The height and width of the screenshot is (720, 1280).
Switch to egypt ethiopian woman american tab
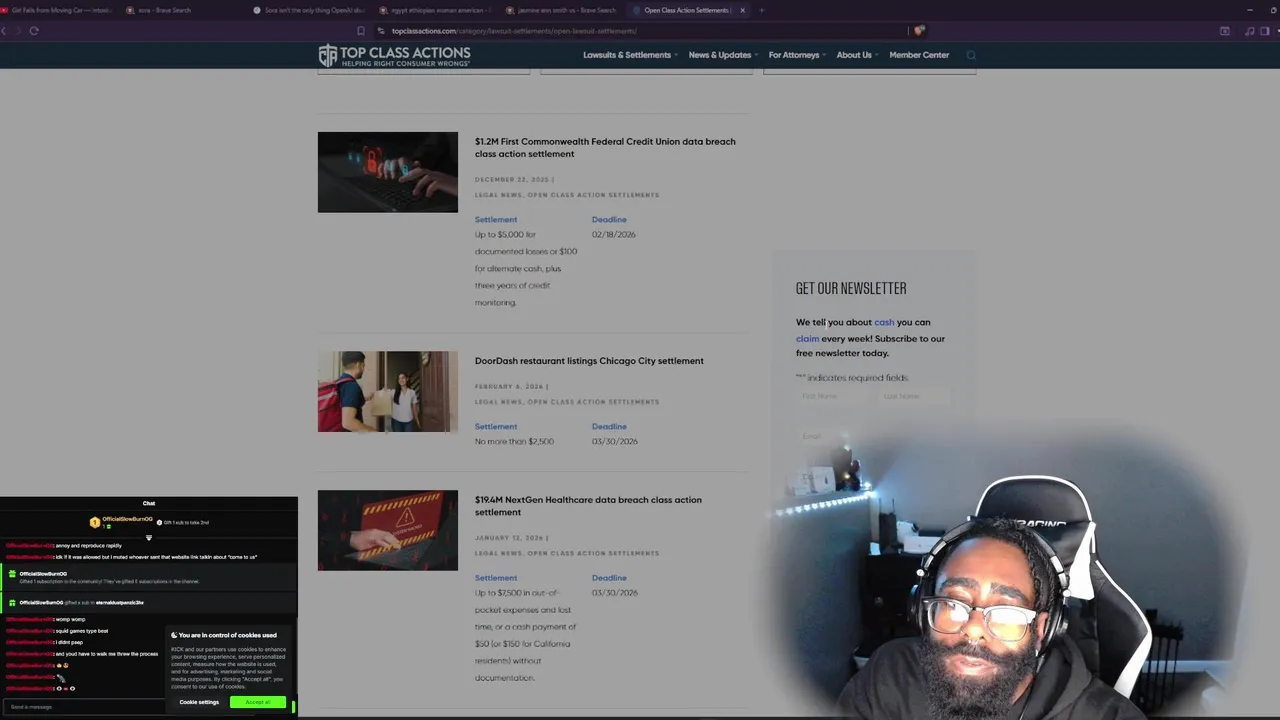[436, 10]
